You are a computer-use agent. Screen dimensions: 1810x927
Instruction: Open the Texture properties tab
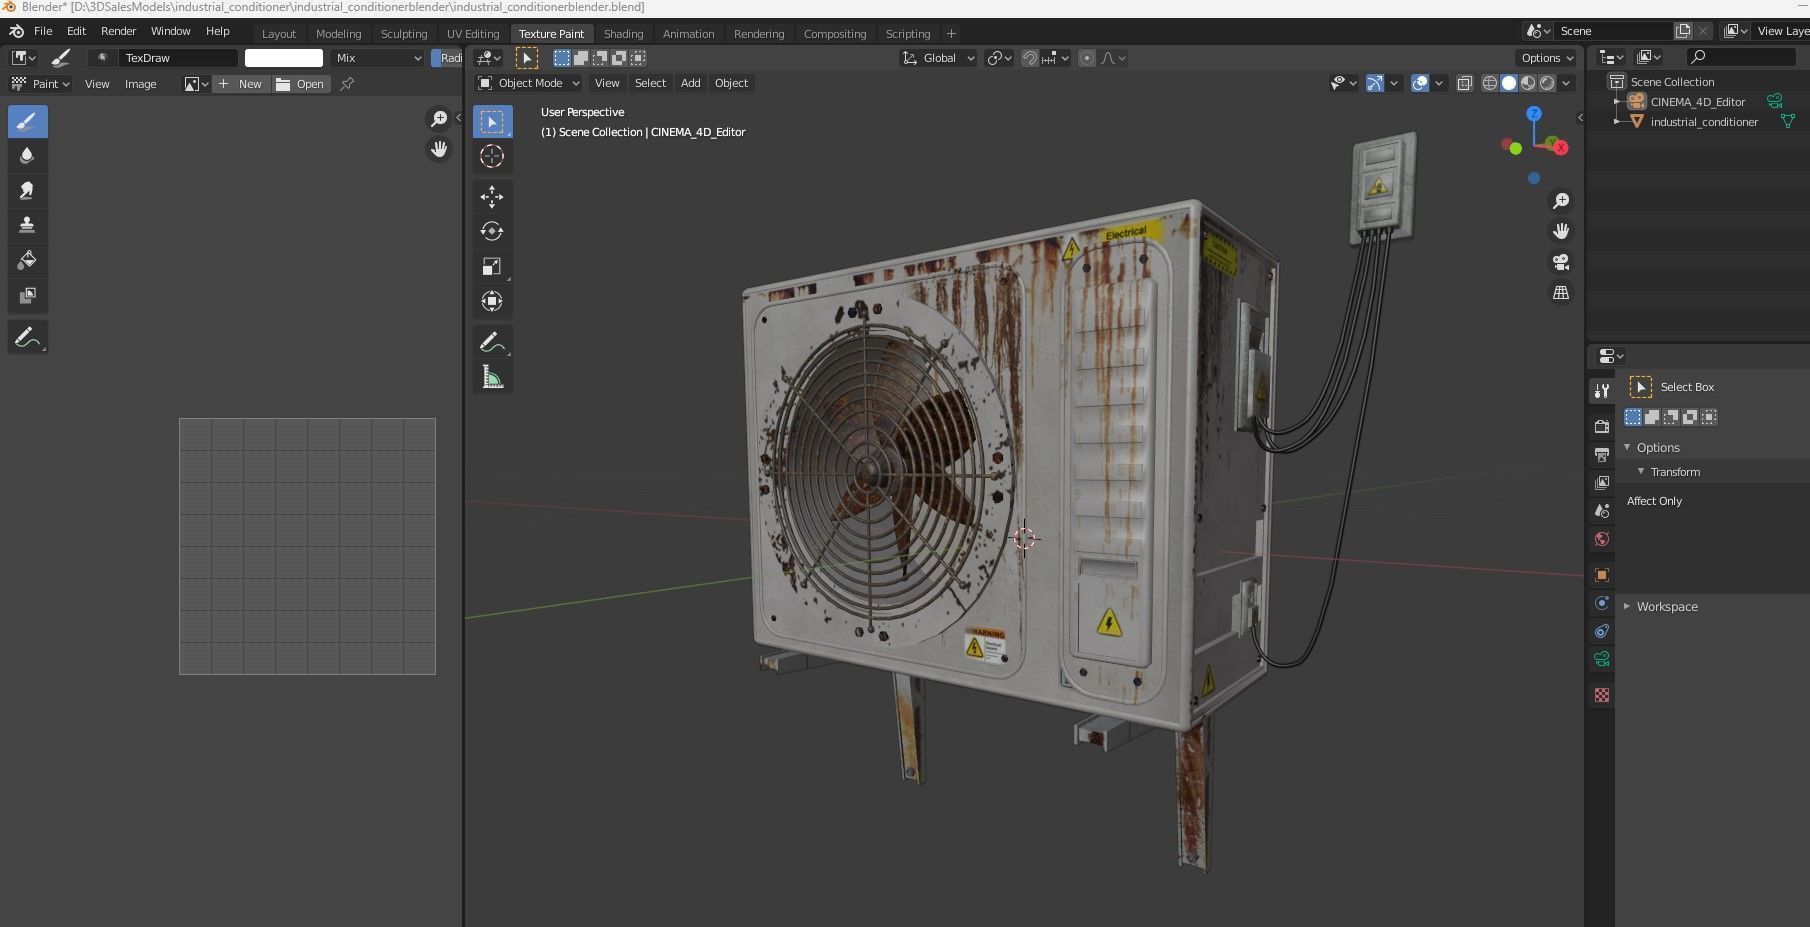[1602, 695]
